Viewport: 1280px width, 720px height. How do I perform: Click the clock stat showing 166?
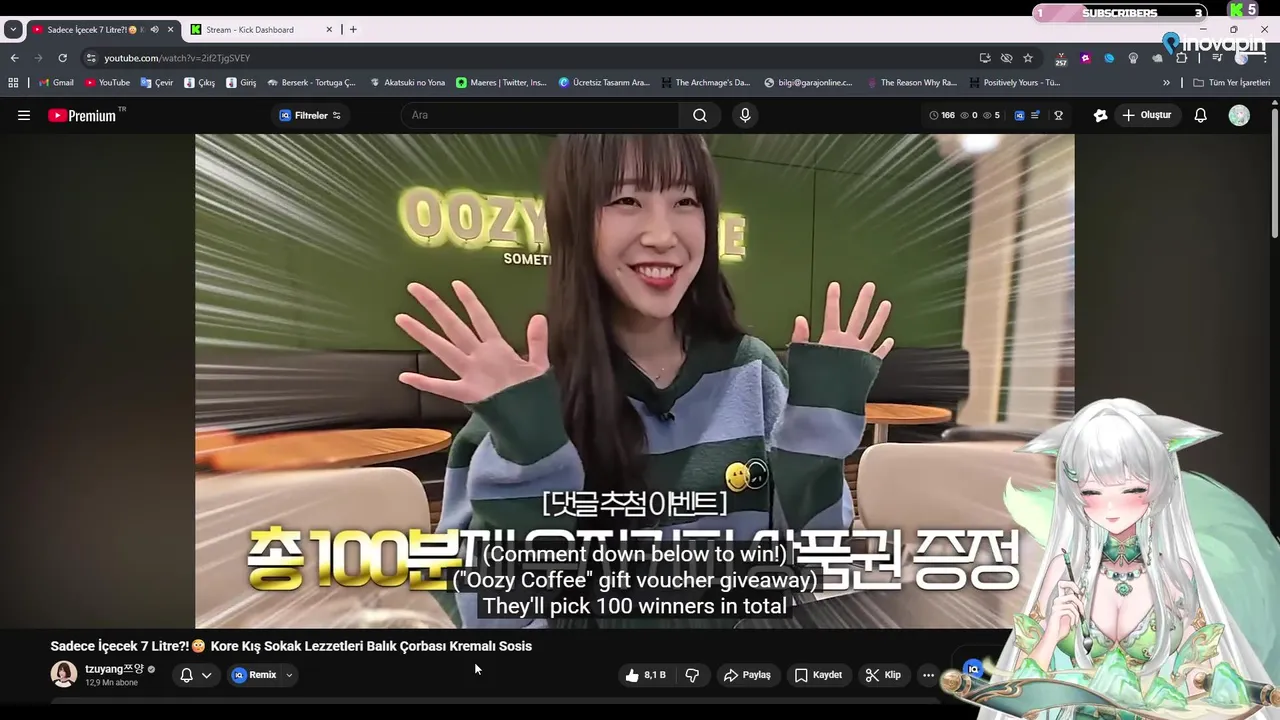coord(942,115)
